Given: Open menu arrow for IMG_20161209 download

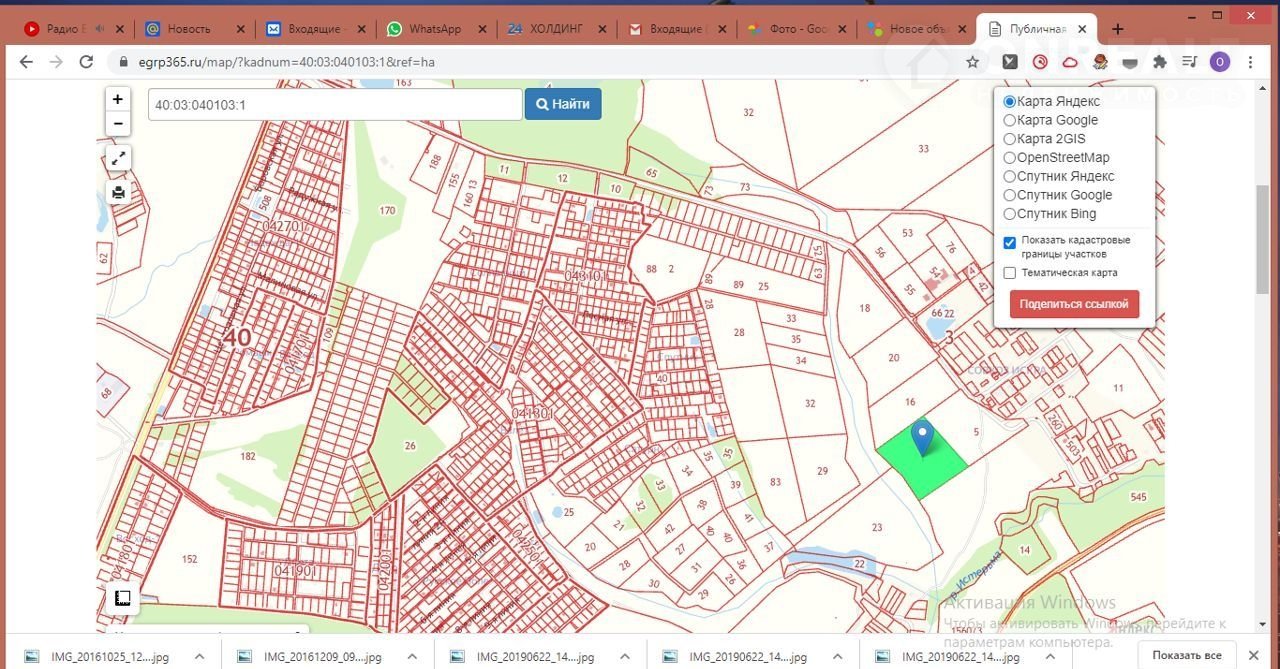Looking at the screenshot, I should point(412,656).
